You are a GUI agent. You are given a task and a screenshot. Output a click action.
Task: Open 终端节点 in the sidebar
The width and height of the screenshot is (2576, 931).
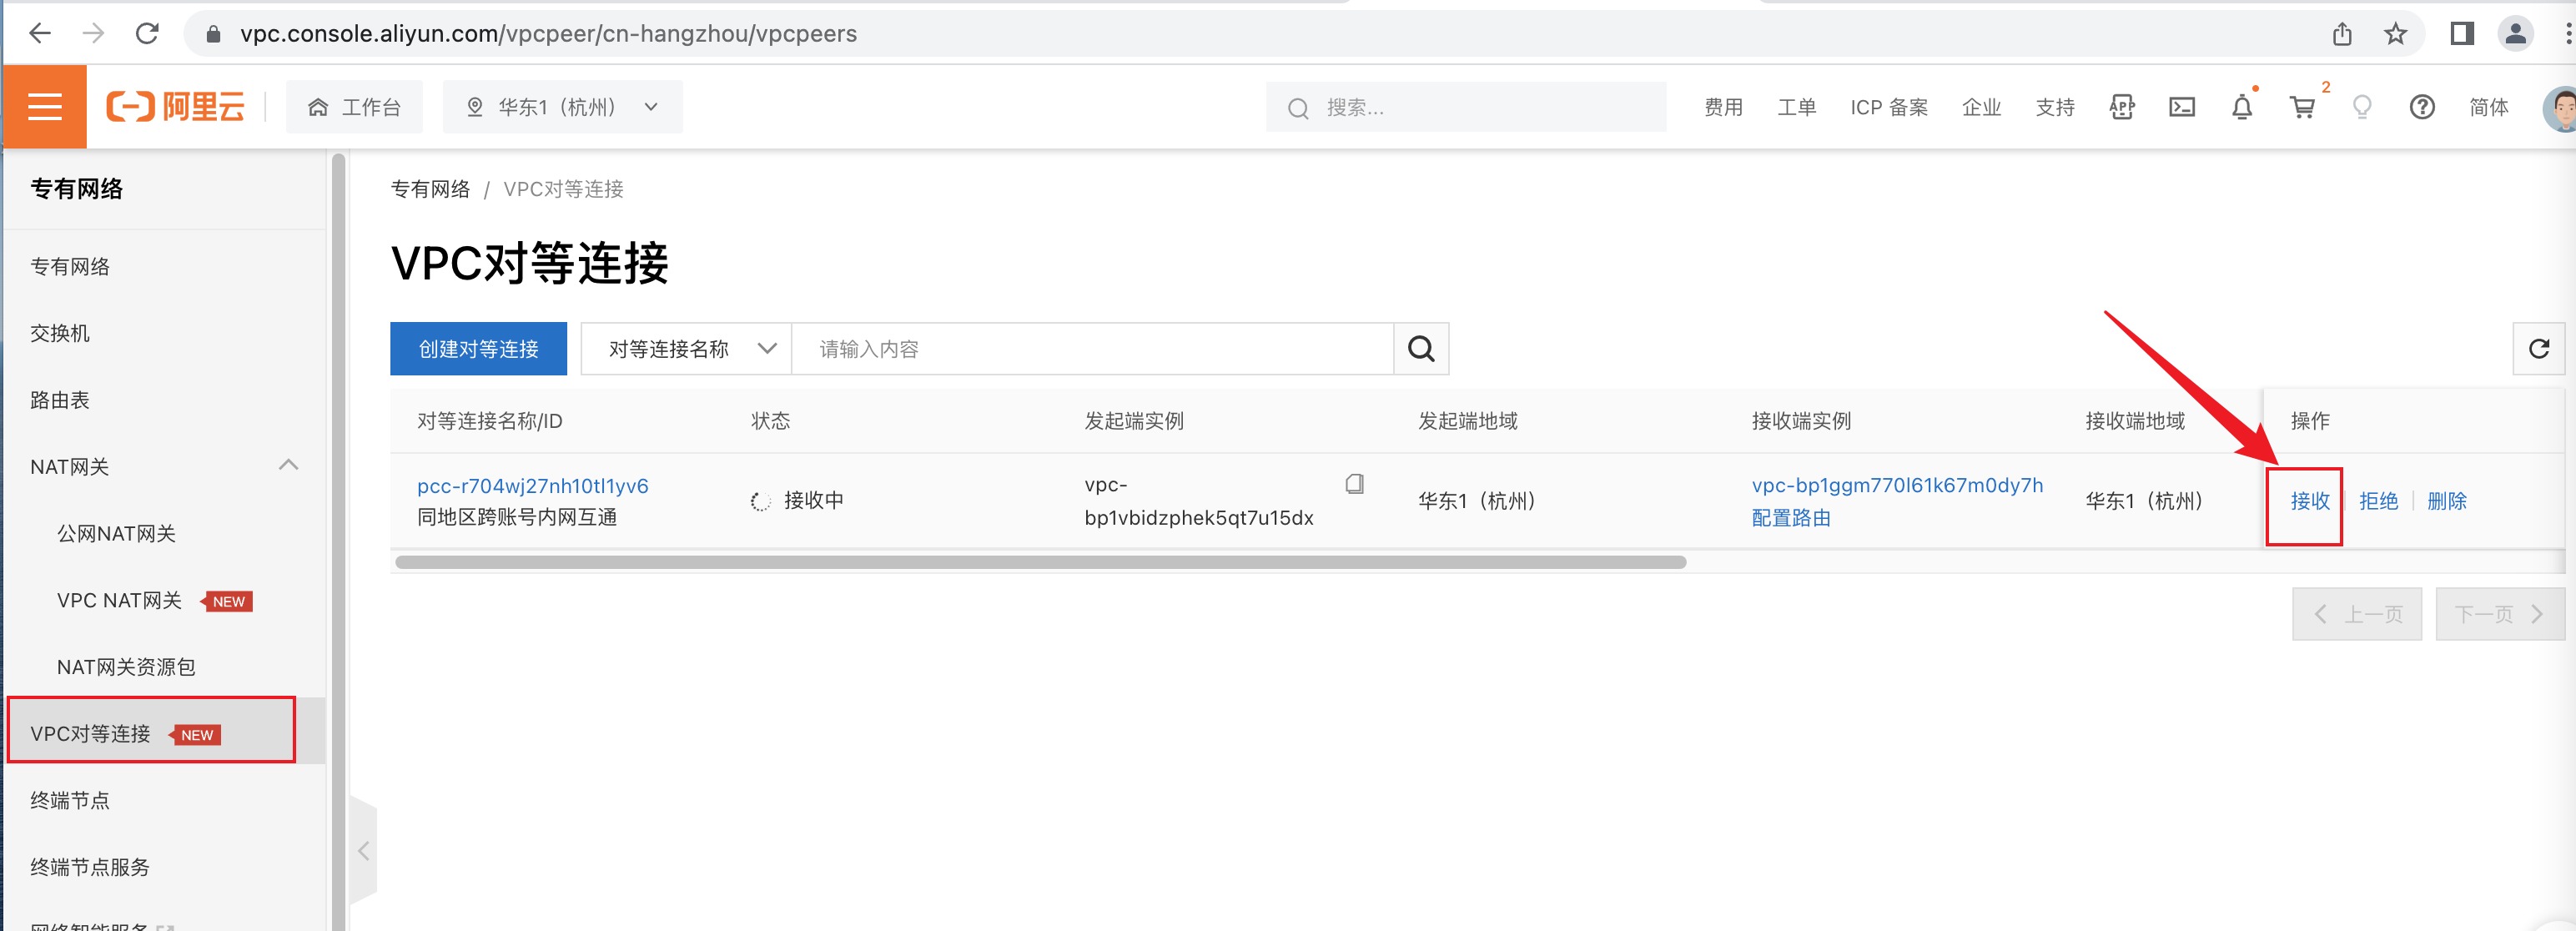click(x=70, y=800)
